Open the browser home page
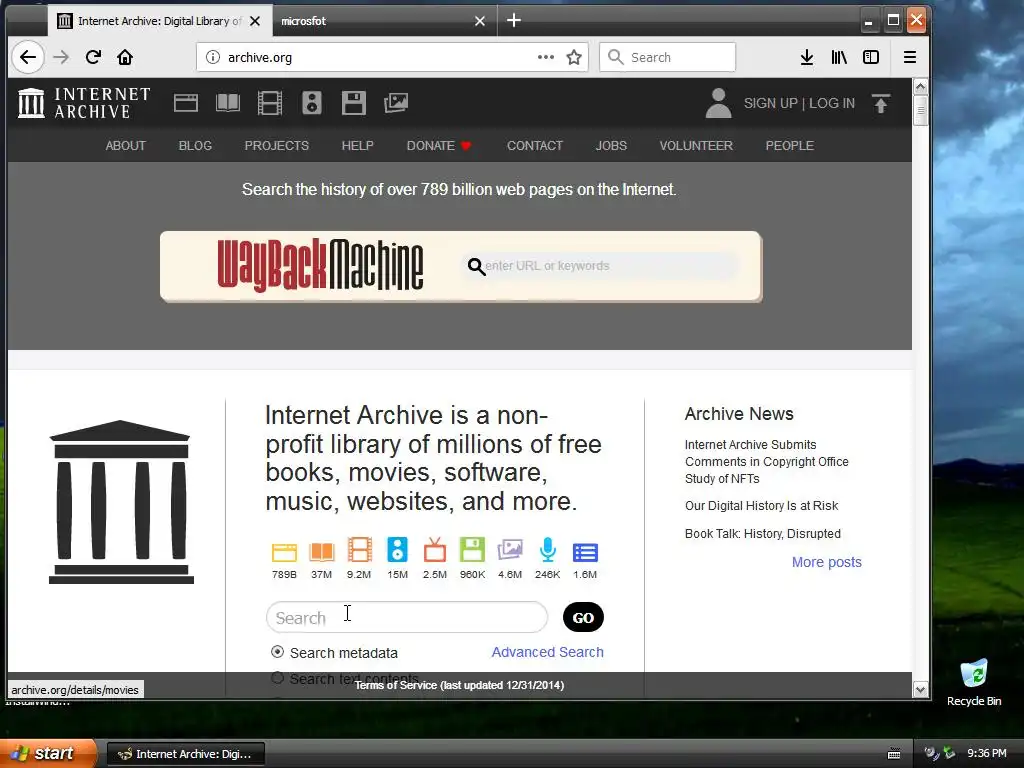This screenshot has width=1024, height=768. click(125, 57)
